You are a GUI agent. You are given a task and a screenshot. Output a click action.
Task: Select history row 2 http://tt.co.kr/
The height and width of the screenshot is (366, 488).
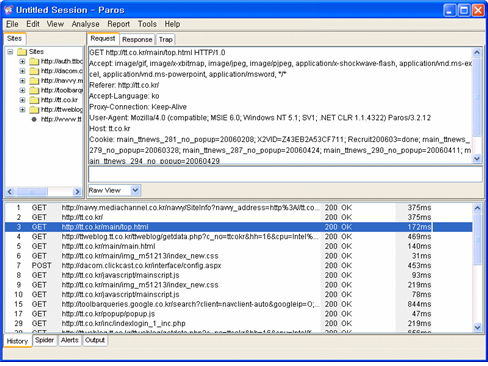[x=238, y=217]
